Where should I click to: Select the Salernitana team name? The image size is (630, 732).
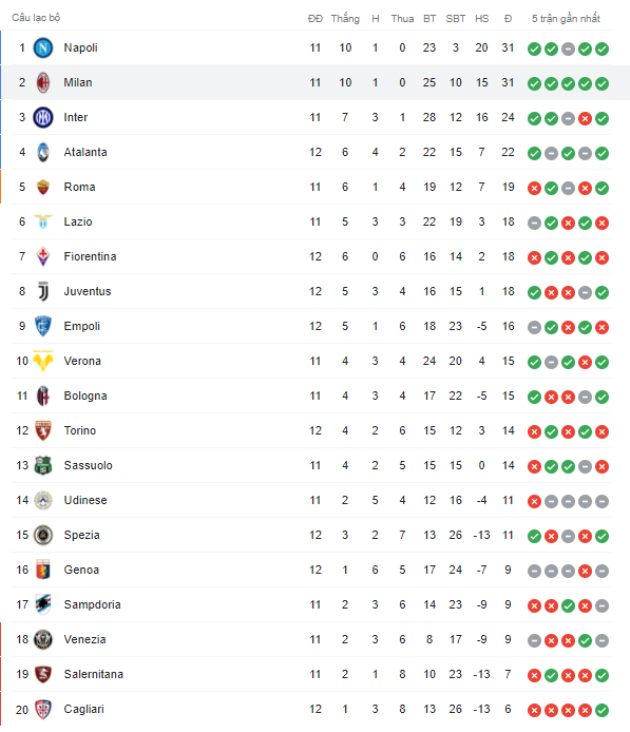pyautogui.click(x=93, y=675)
